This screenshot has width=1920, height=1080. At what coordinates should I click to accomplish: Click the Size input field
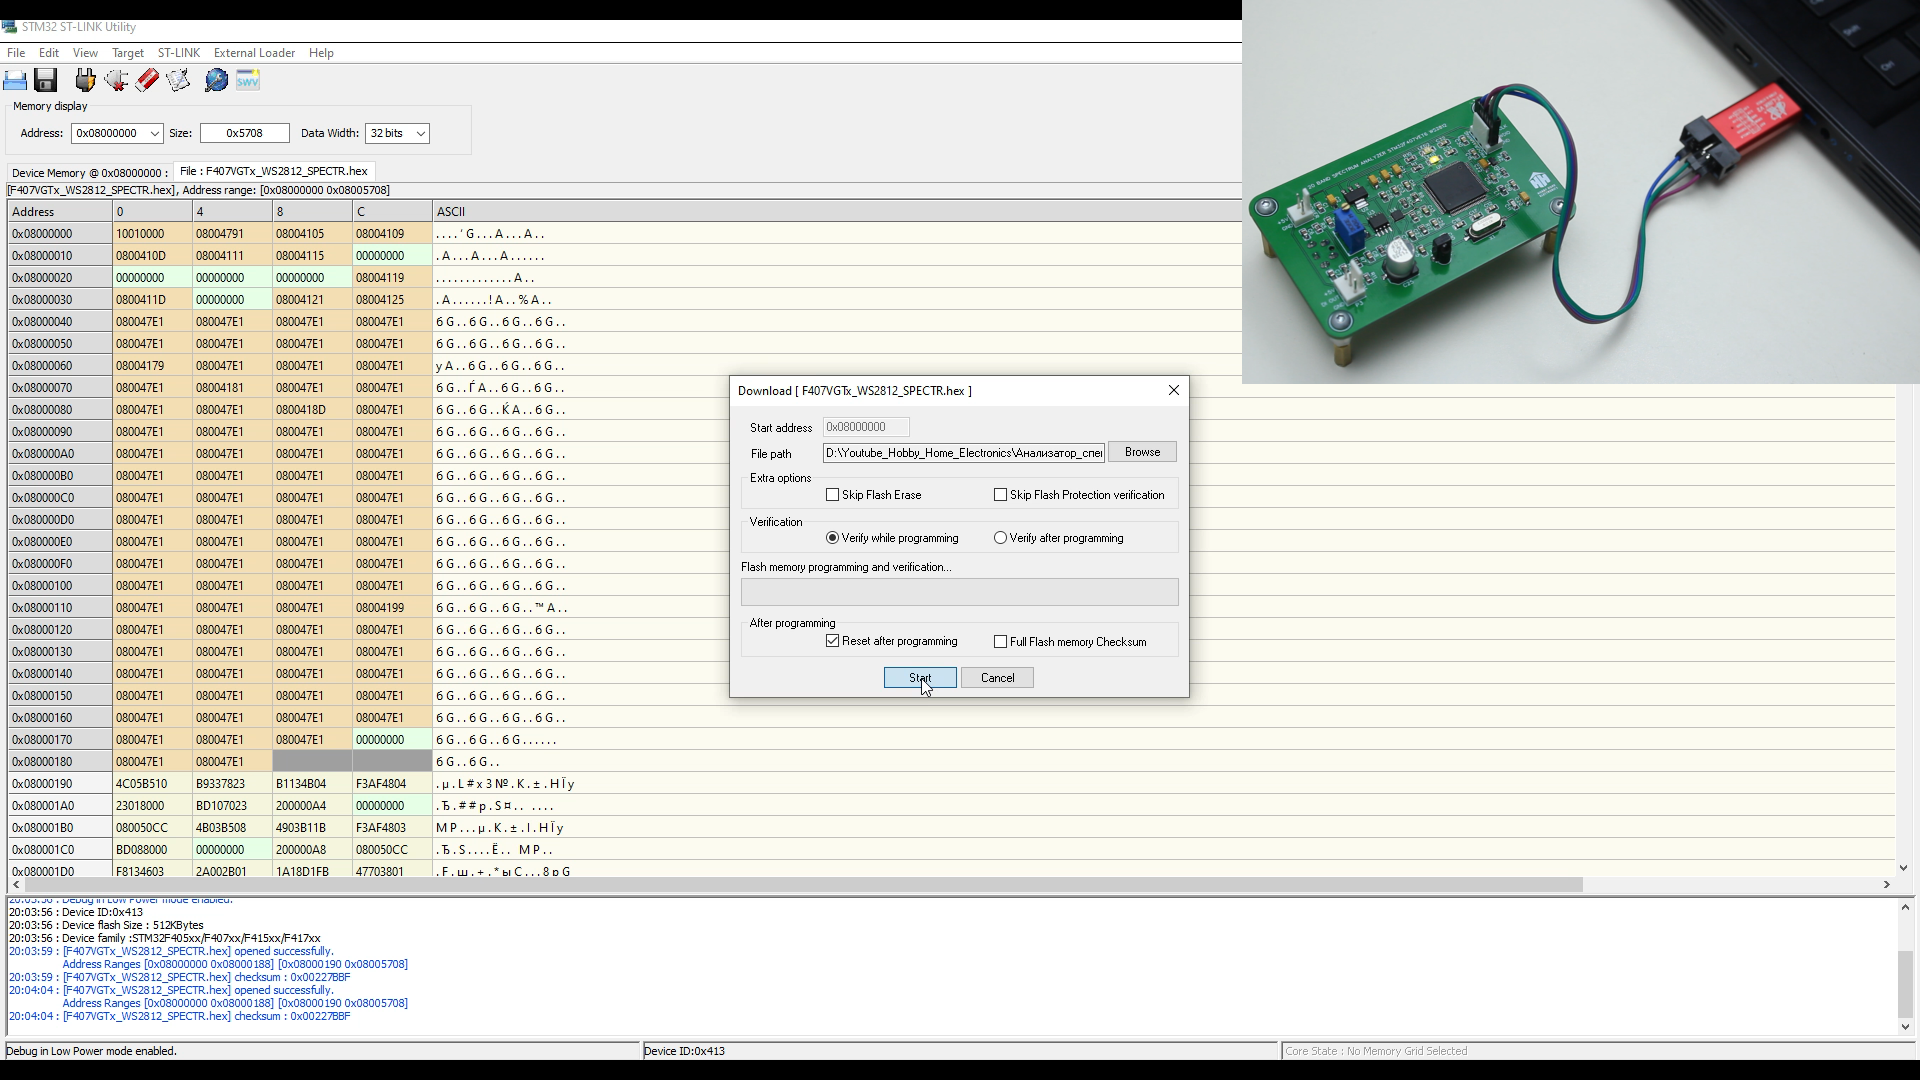coord(244,133)
